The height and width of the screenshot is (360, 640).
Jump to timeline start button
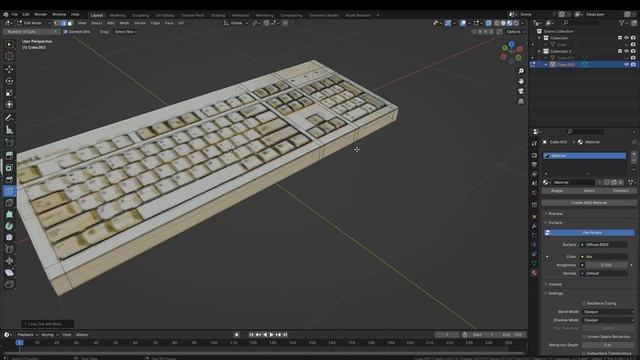[251, 335]
